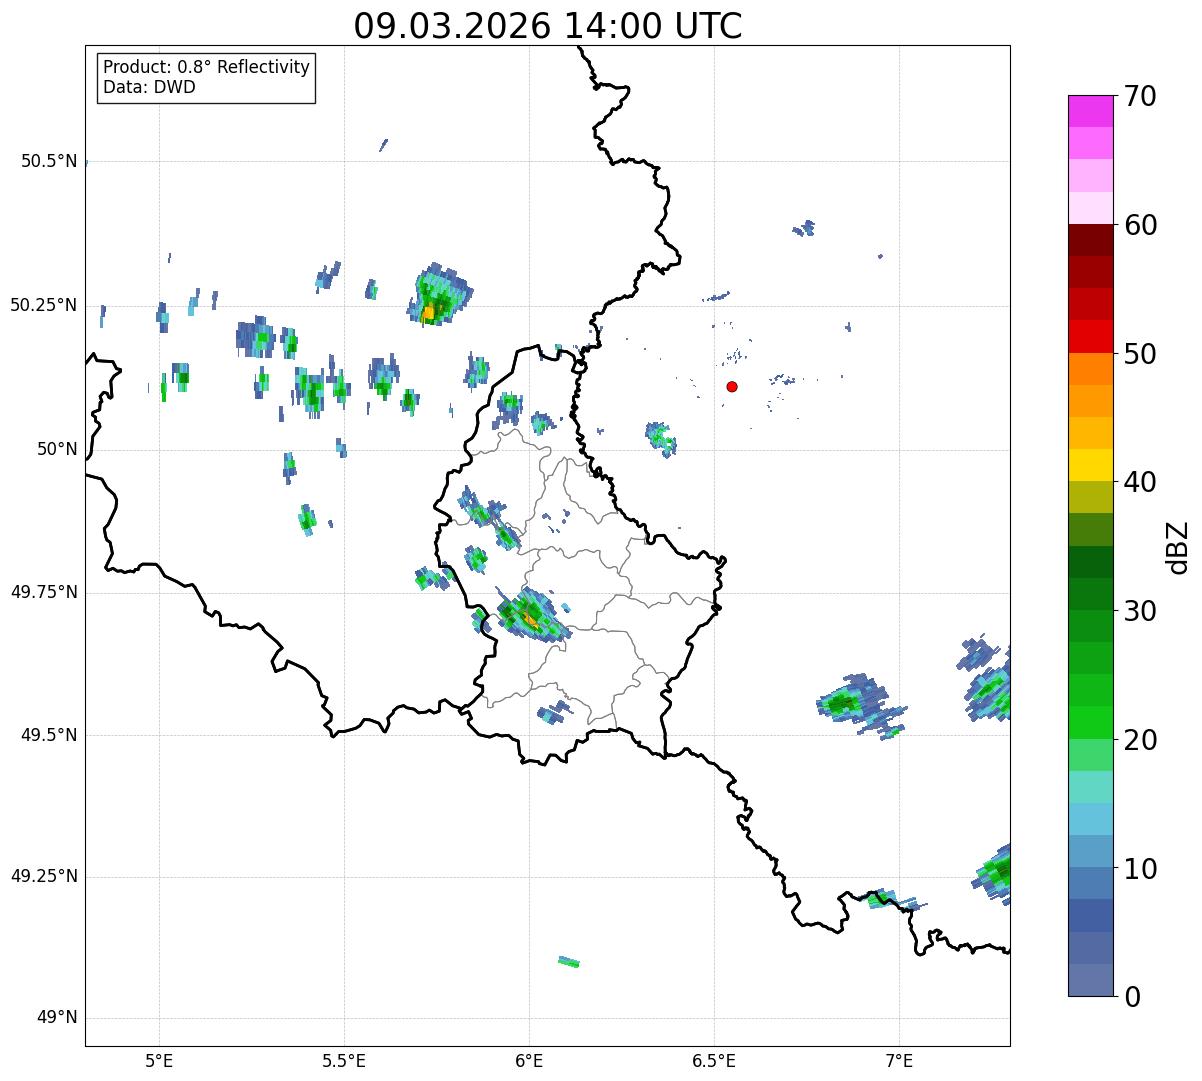Click the 6°E longitude label

(x=529, y=1063)
